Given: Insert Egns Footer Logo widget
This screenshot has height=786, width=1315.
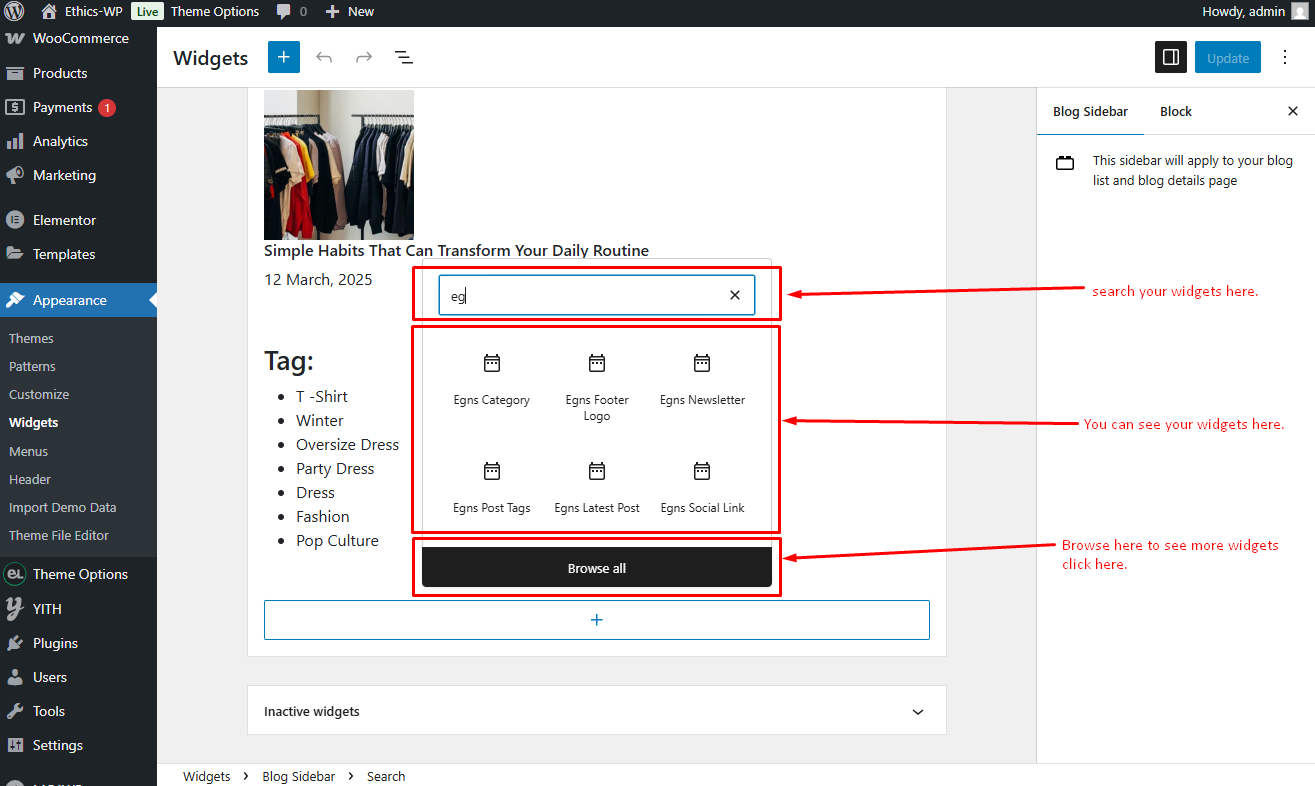Looking at the screenshot, I should (597, 387).
